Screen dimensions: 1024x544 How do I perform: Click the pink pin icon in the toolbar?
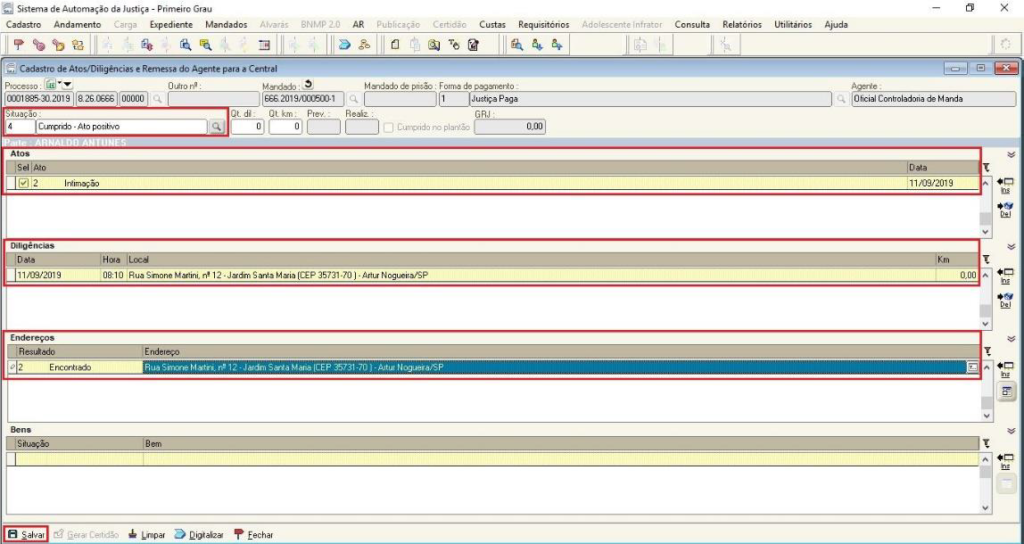tap(39, 44)
